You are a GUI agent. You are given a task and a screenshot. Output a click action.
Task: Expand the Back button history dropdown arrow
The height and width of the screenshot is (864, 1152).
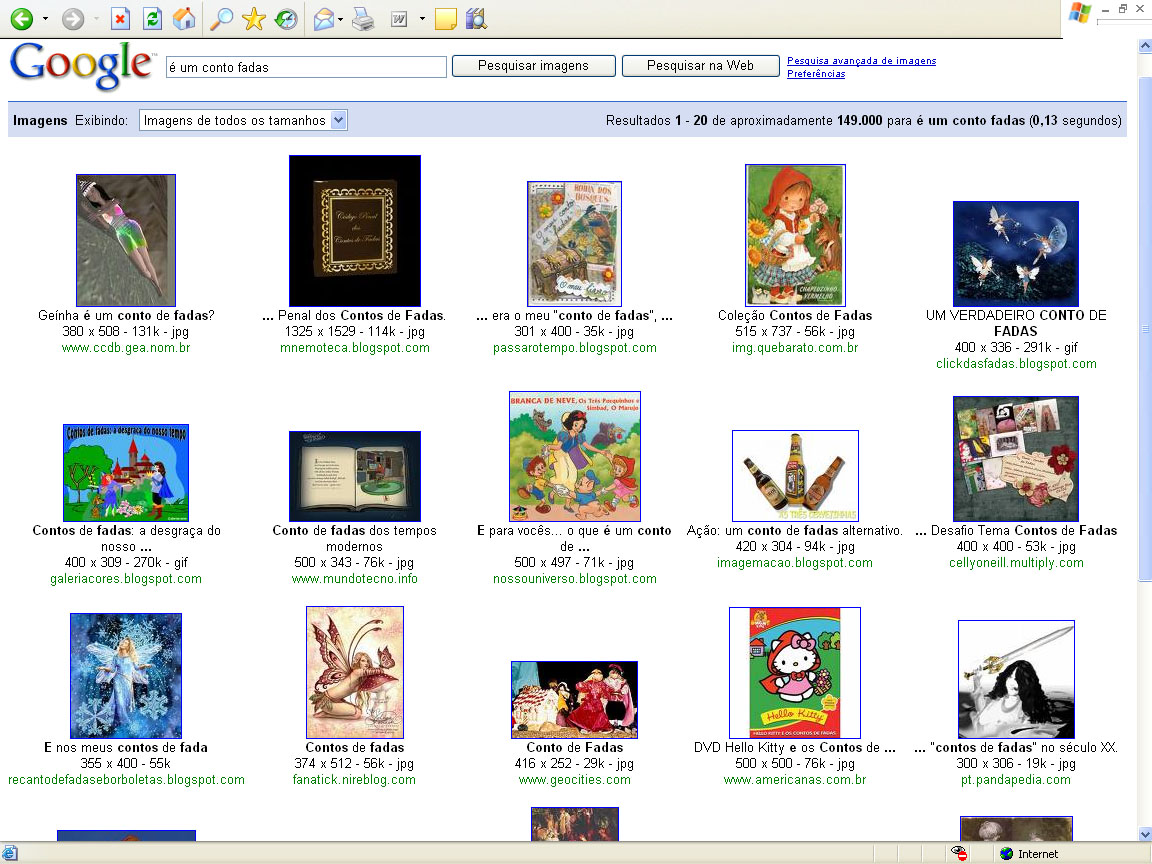[46, 19]
